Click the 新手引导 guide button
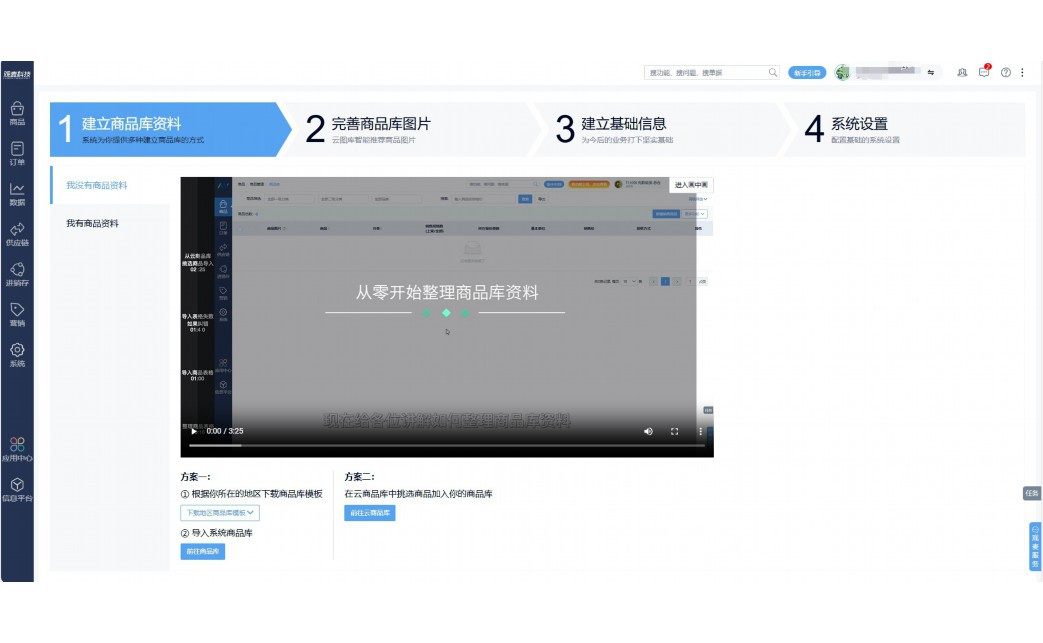 point(807,71)
